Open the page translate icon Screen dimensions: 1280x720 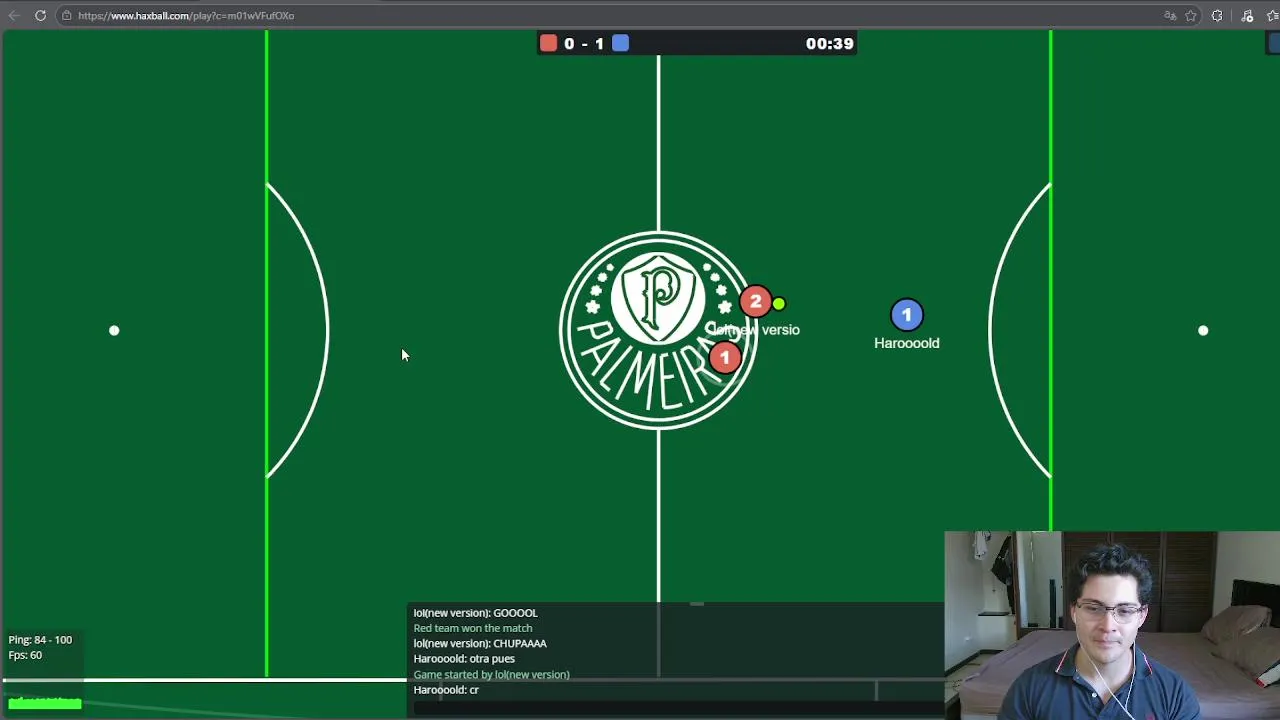[x=1170, y=16]
